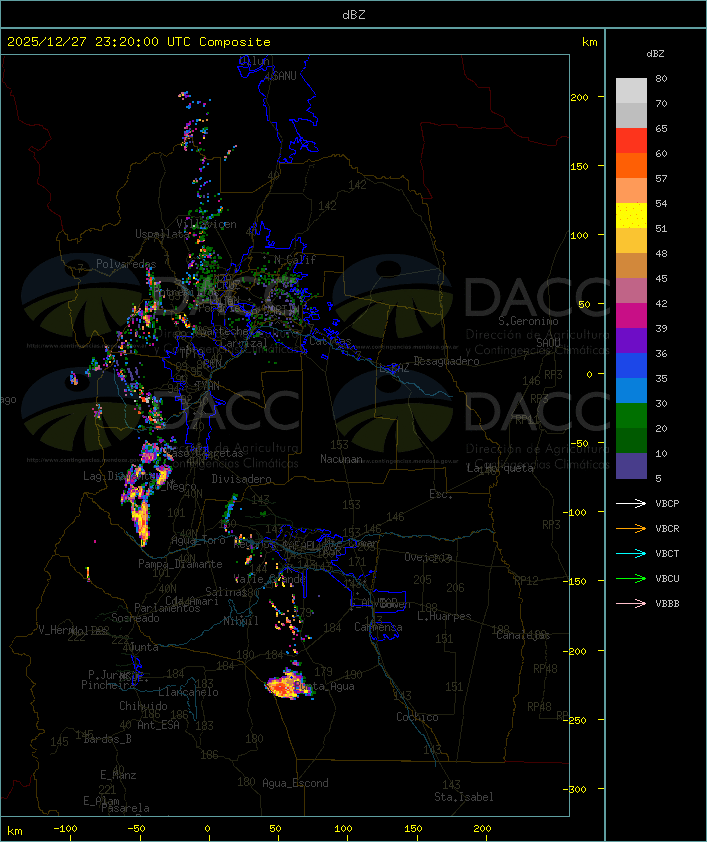Click the dotted yellow 51-54 dBZ swatch
The width and height of the screenshot is (707, 842).
[631, 216]
